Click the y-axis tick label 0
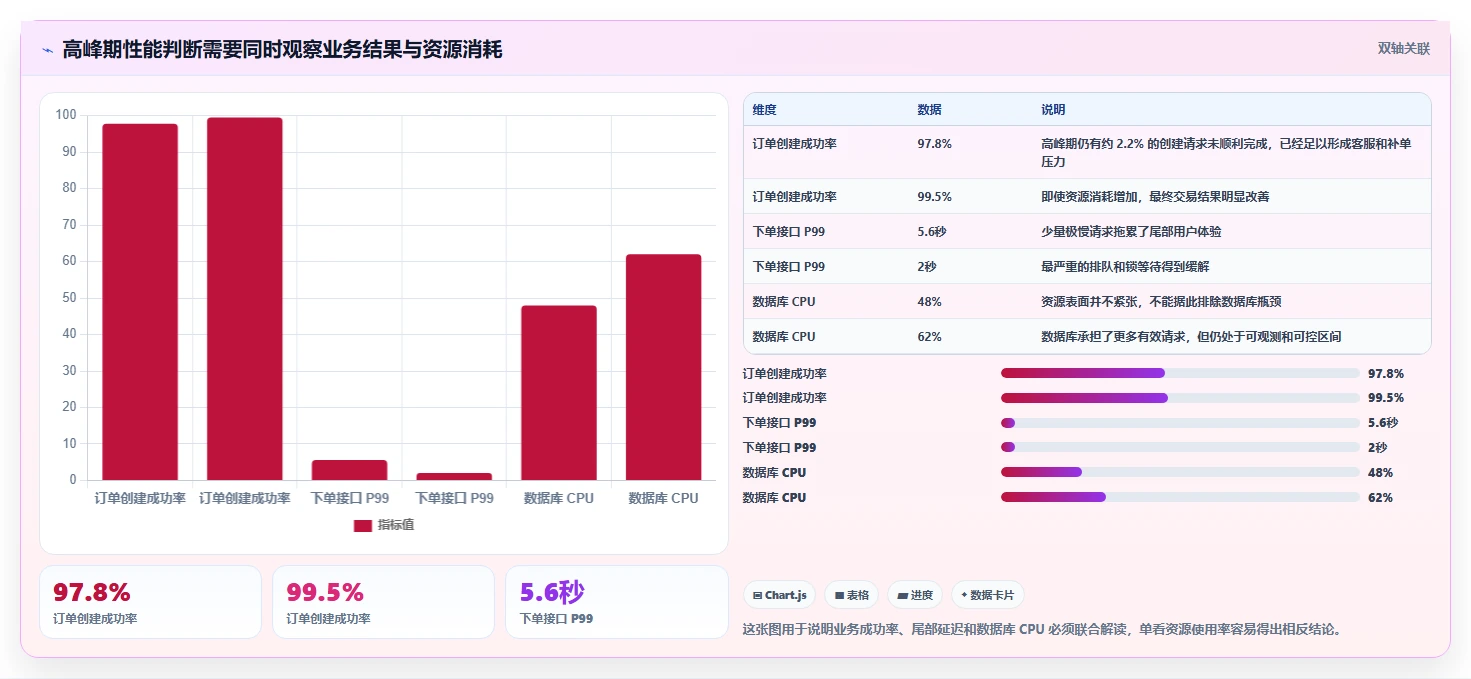Screen dimensions: 1471x679 pyautogui.click(x=73, y=480)
